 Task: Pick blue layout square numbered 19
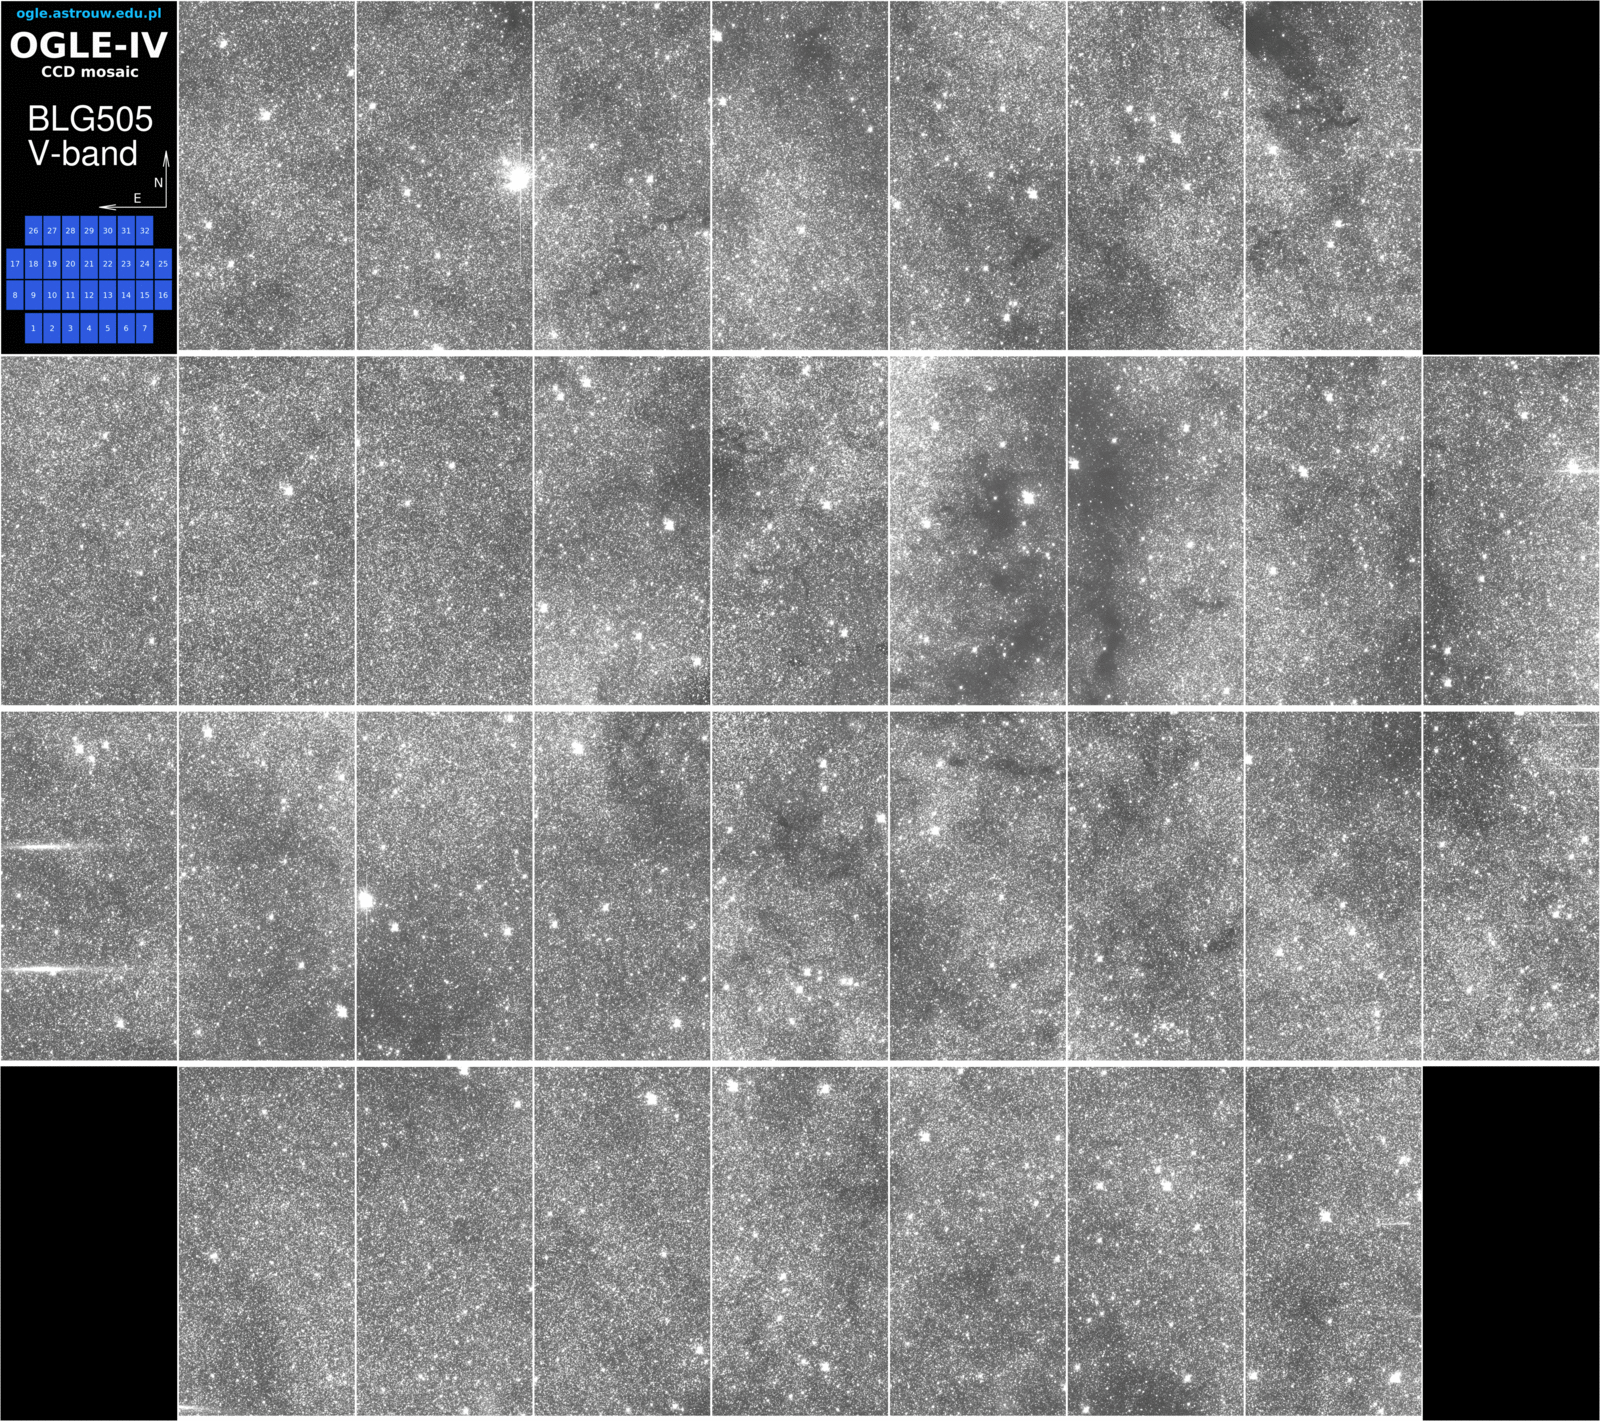pyautogui.click(x=52, y=264)
